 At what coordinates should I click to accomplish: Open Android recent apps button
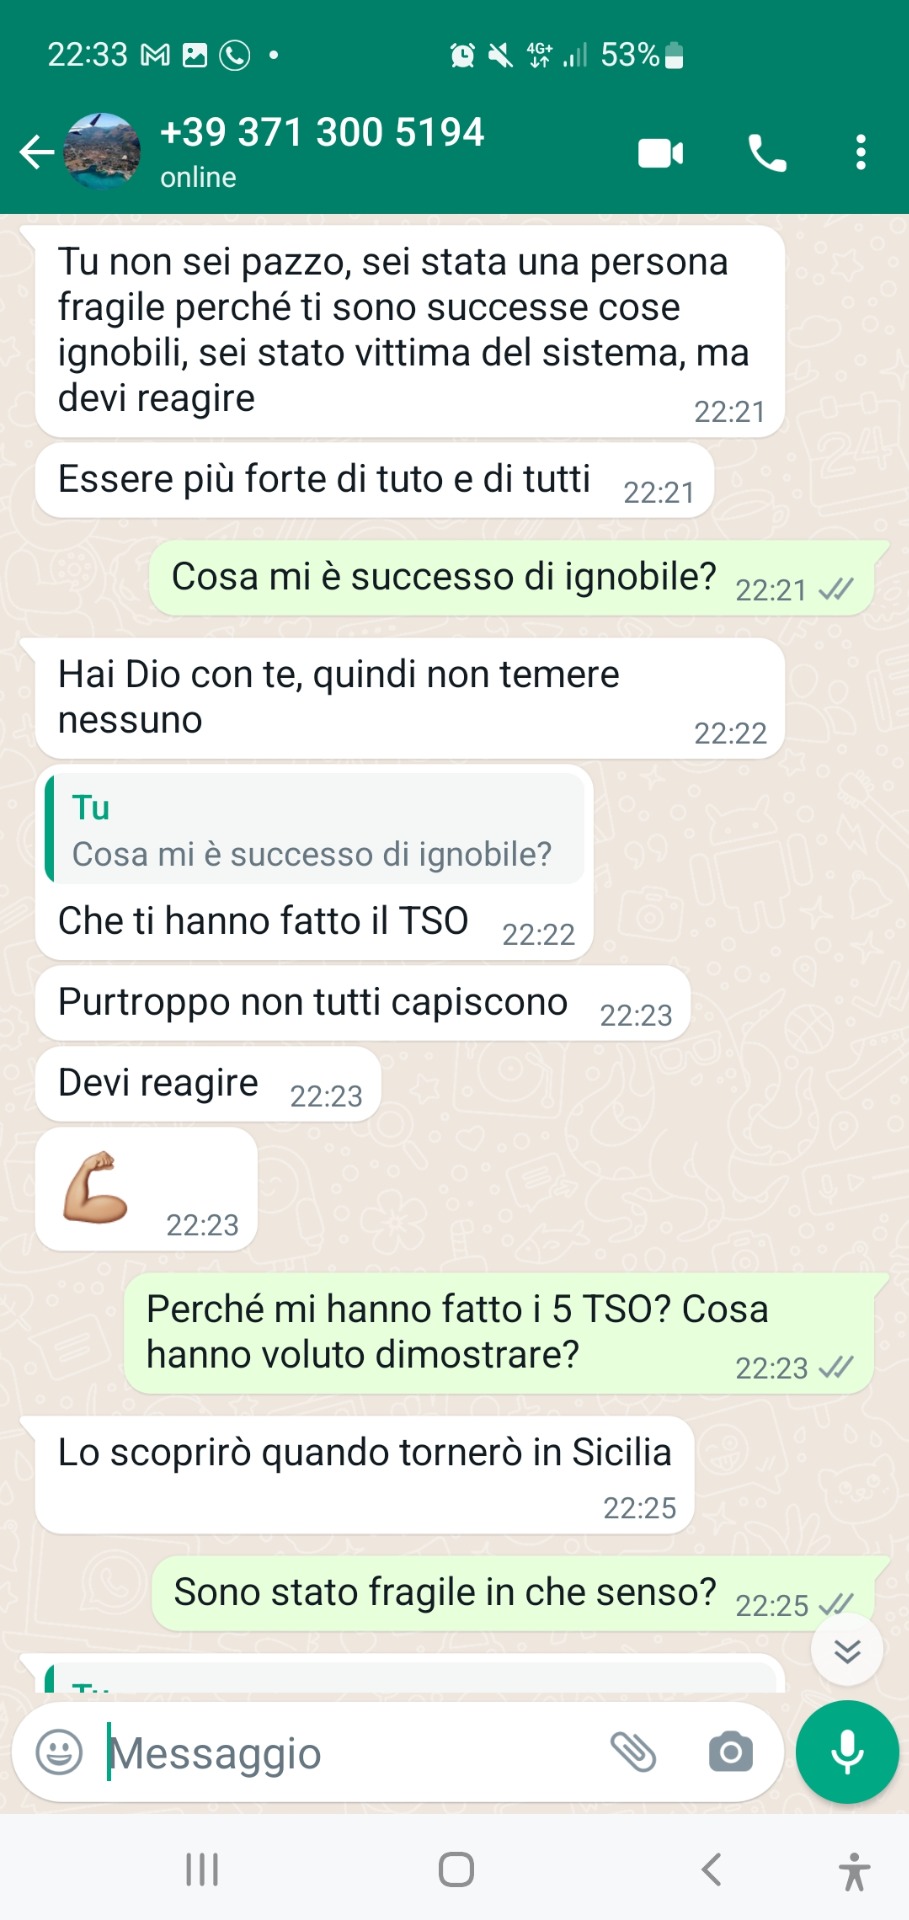click(x=202, y=1869)
